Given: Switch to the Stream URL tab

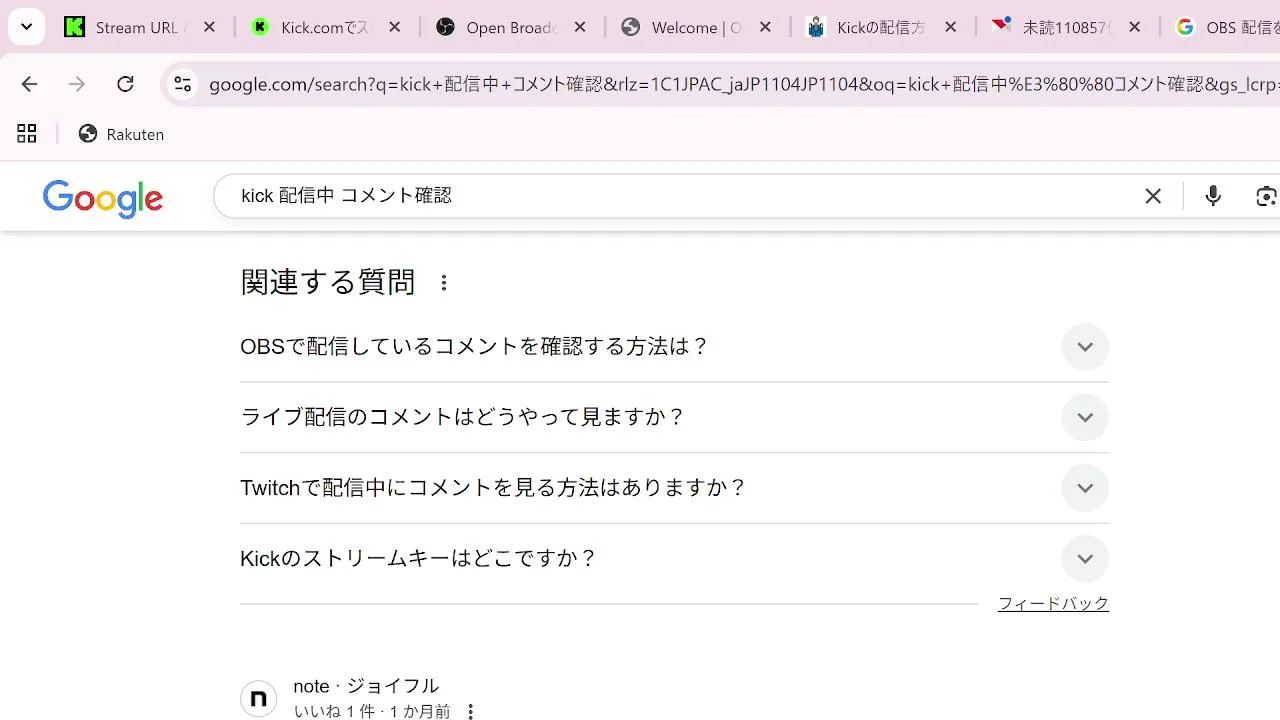Looking at the screenshot, I should tap(140, 27).
